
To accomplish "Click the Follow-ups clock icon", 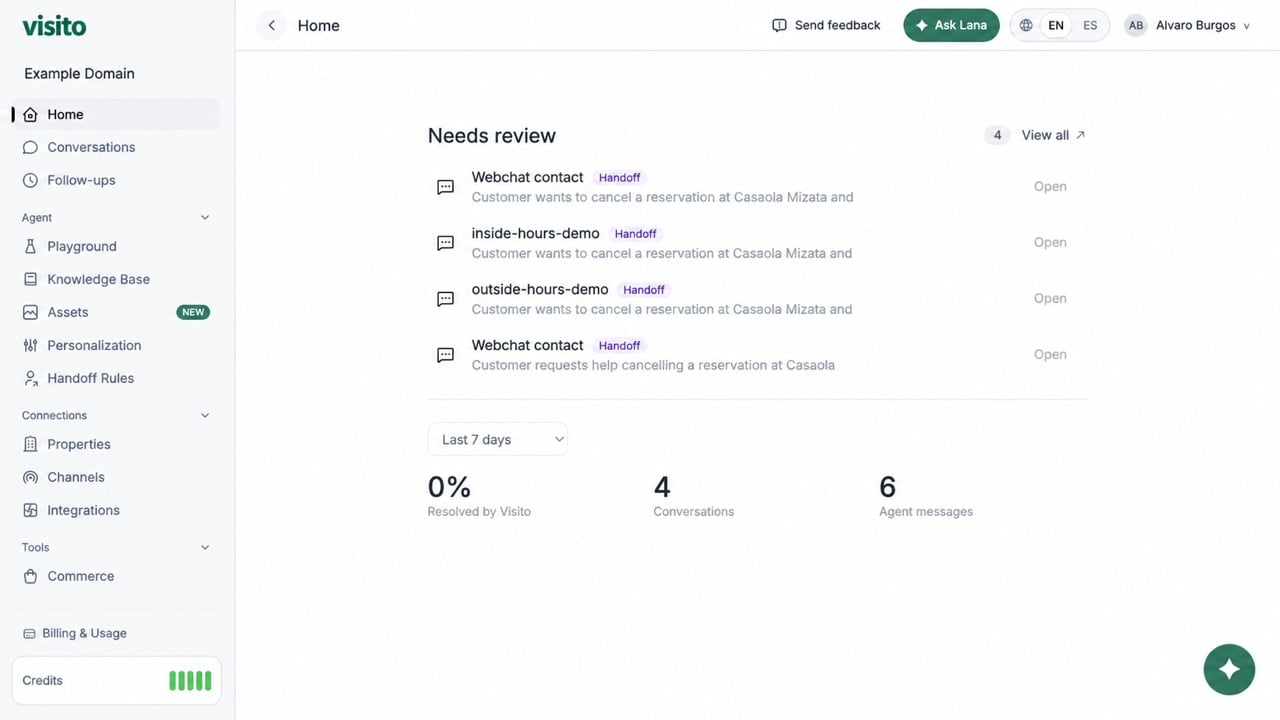I will 30,180.
